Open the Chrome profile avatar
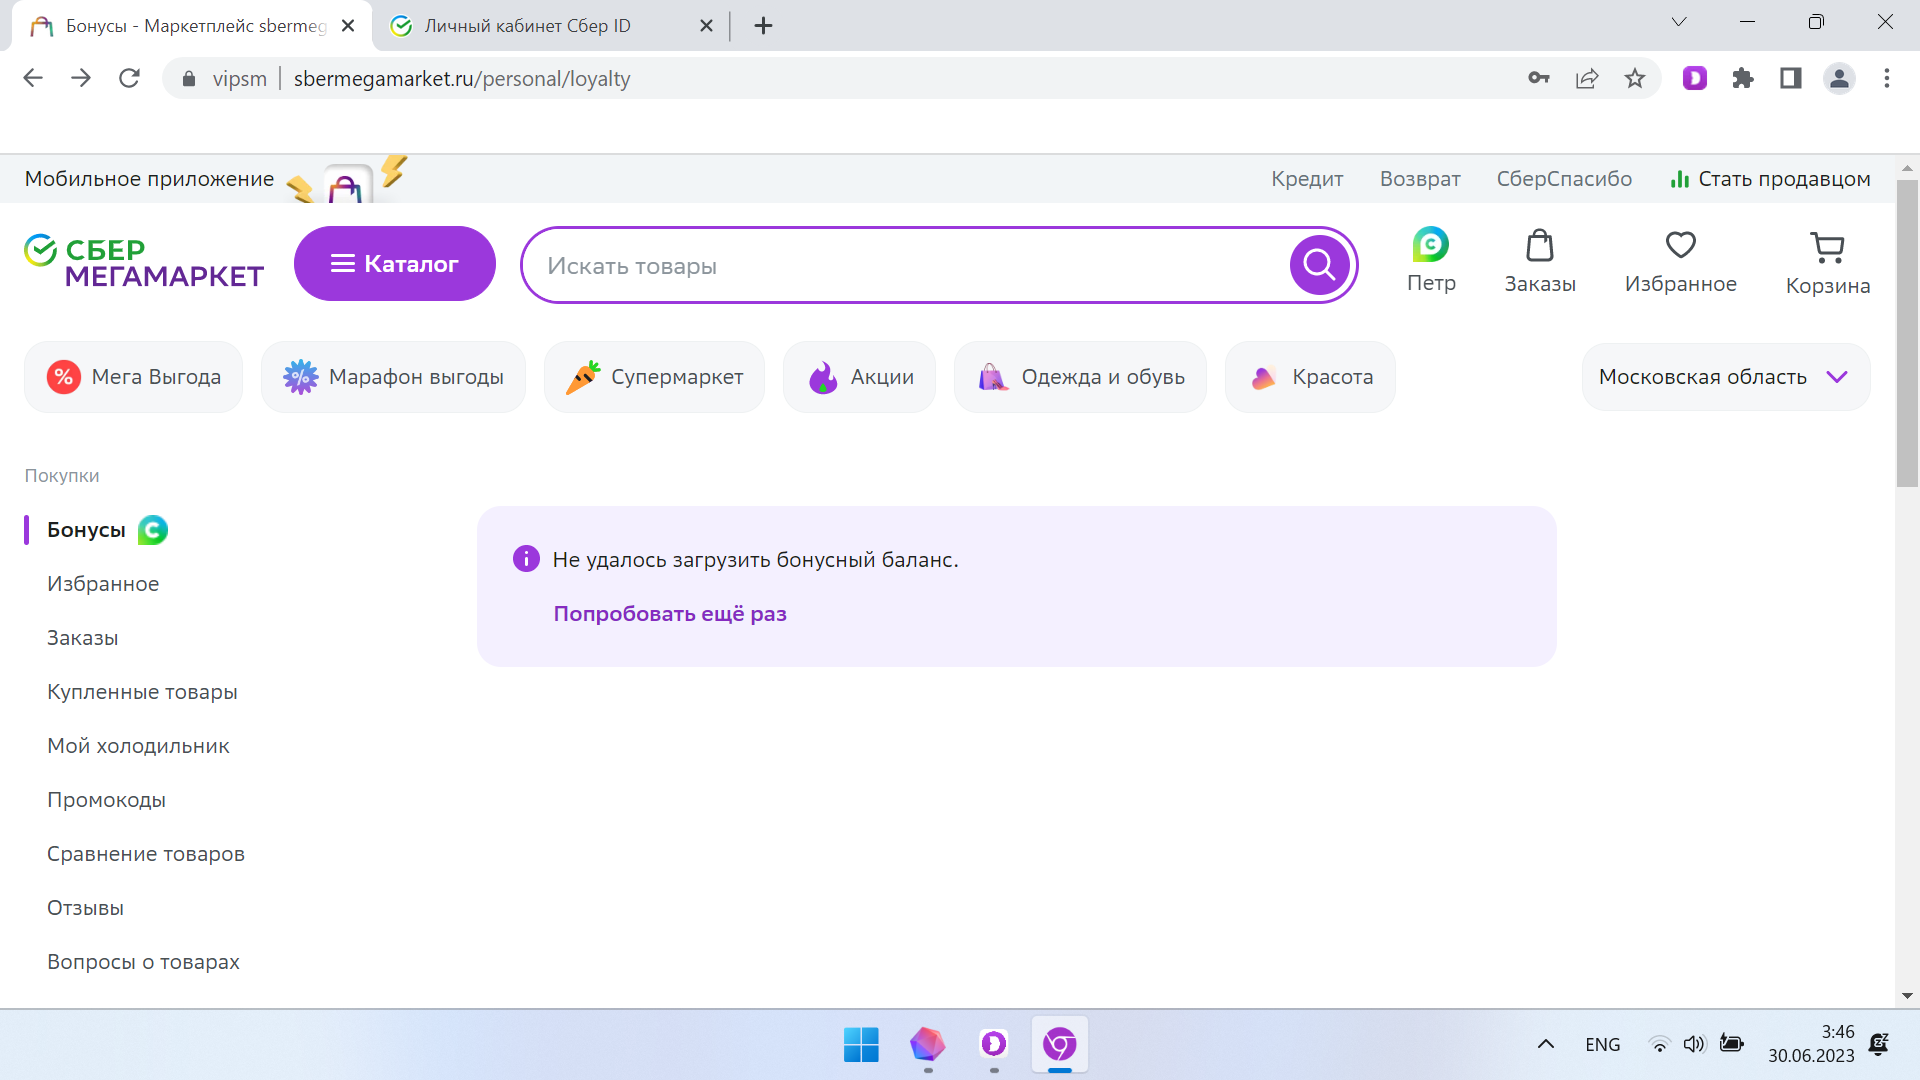Screen dimensions: 1920x1080 point(1839,78)
